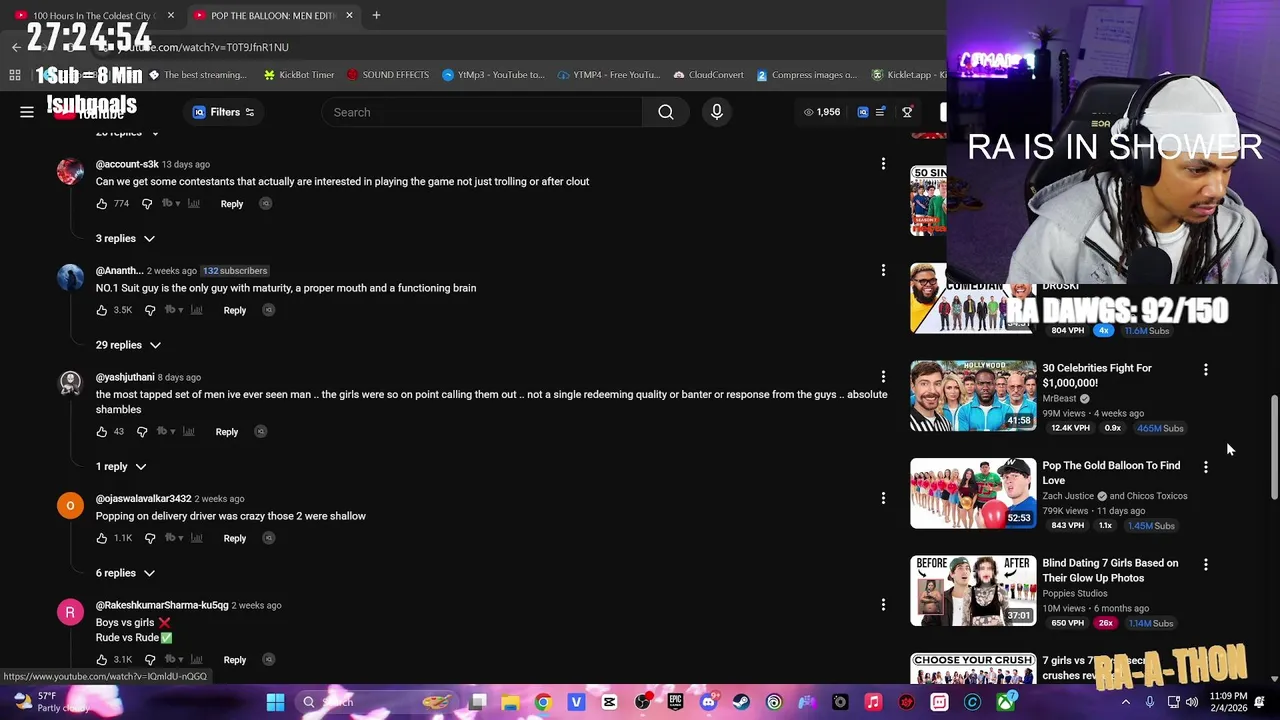Open the bookmarks bar apps grid icon
The image size is (1280, 720).
coord(15,75)
